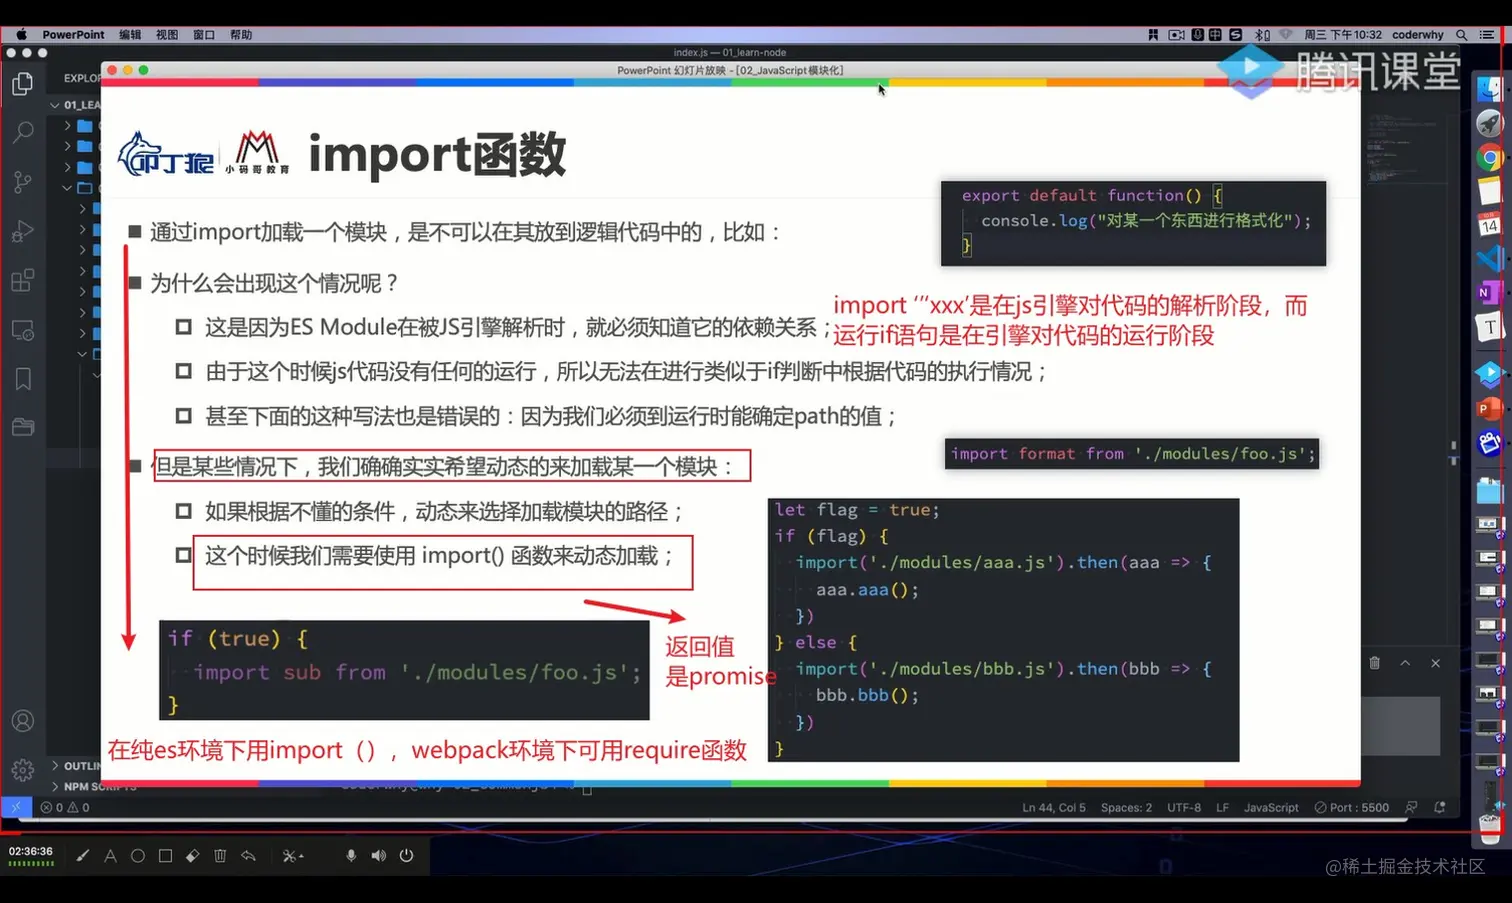Select the eraser annotation tool

tap(193, 856)
